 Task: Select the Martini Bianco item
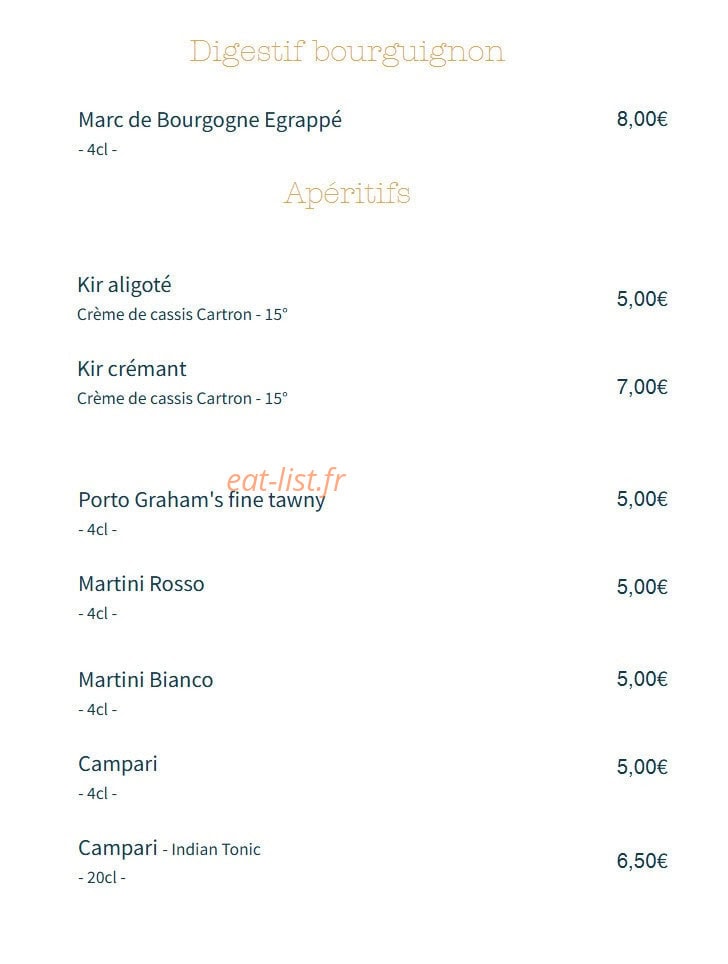[146, 680]
